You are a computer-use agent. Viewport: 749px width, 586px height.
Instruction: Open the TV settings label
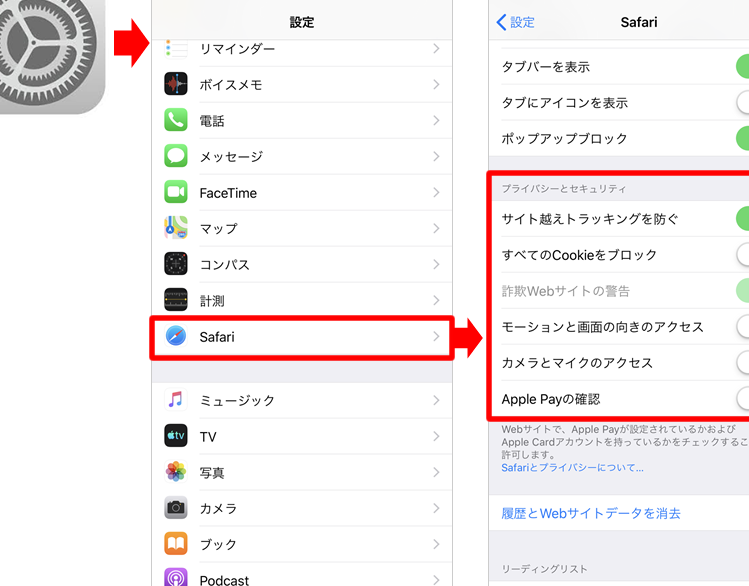[x=208, y=437]
